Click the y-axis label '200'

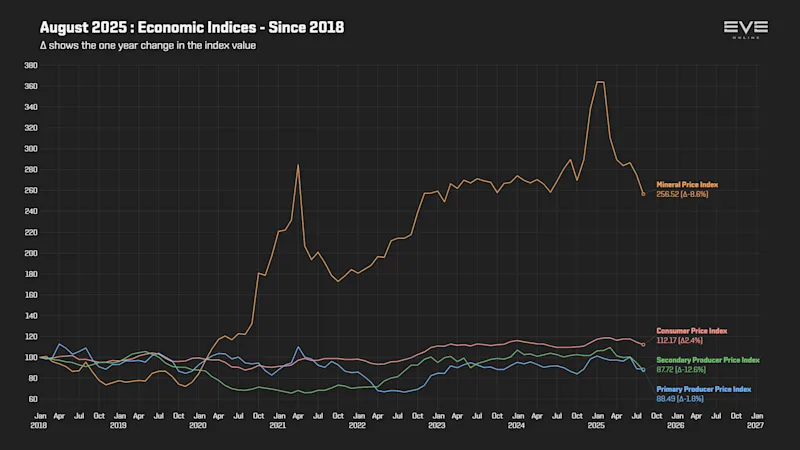pos(31,254)
